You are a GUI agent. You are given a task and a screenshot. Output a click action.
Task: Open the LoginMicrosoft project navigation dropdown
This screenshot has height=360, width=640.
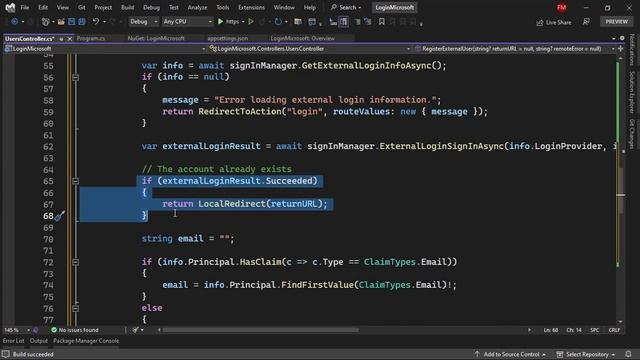coord(105,49)
